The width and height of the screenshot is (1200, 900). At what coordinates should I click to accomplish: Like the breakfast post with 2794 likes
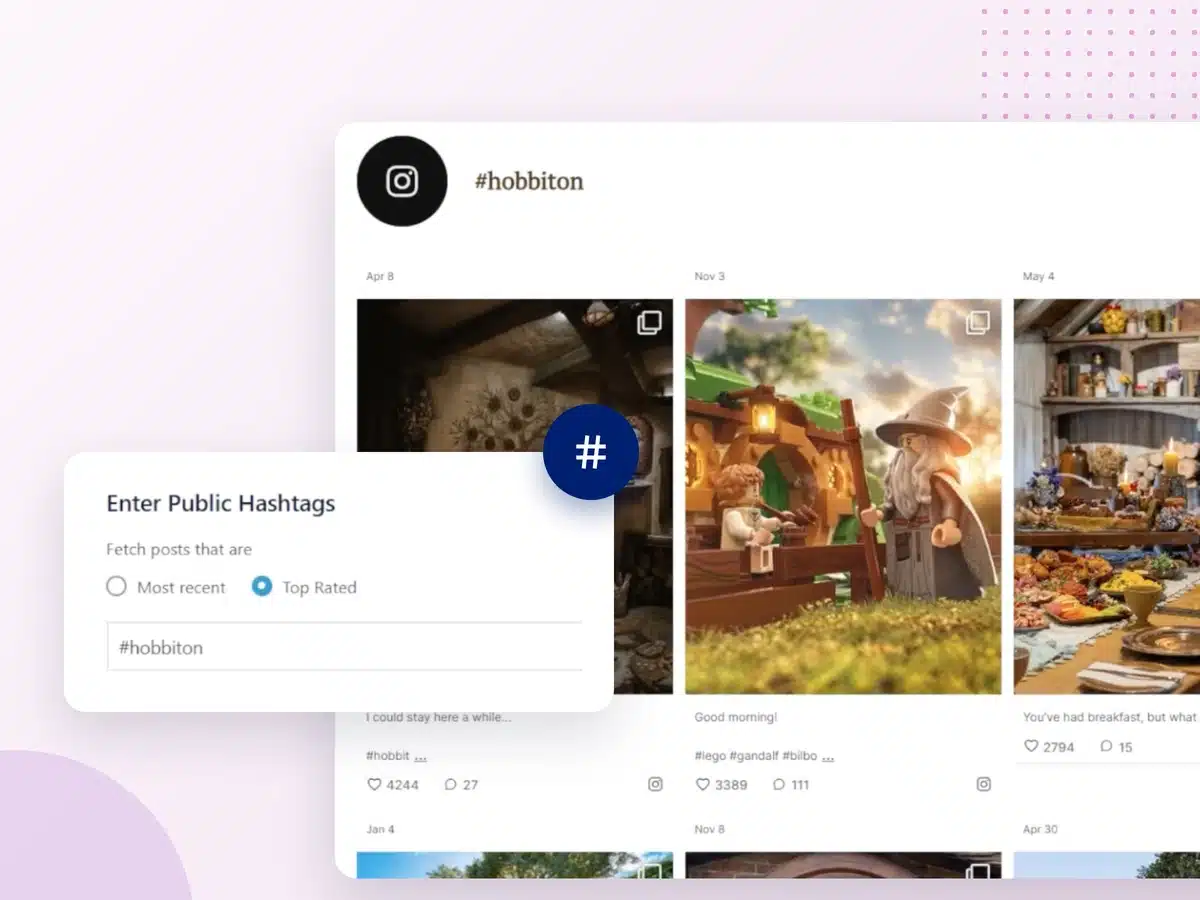(x=1031, y=746)
